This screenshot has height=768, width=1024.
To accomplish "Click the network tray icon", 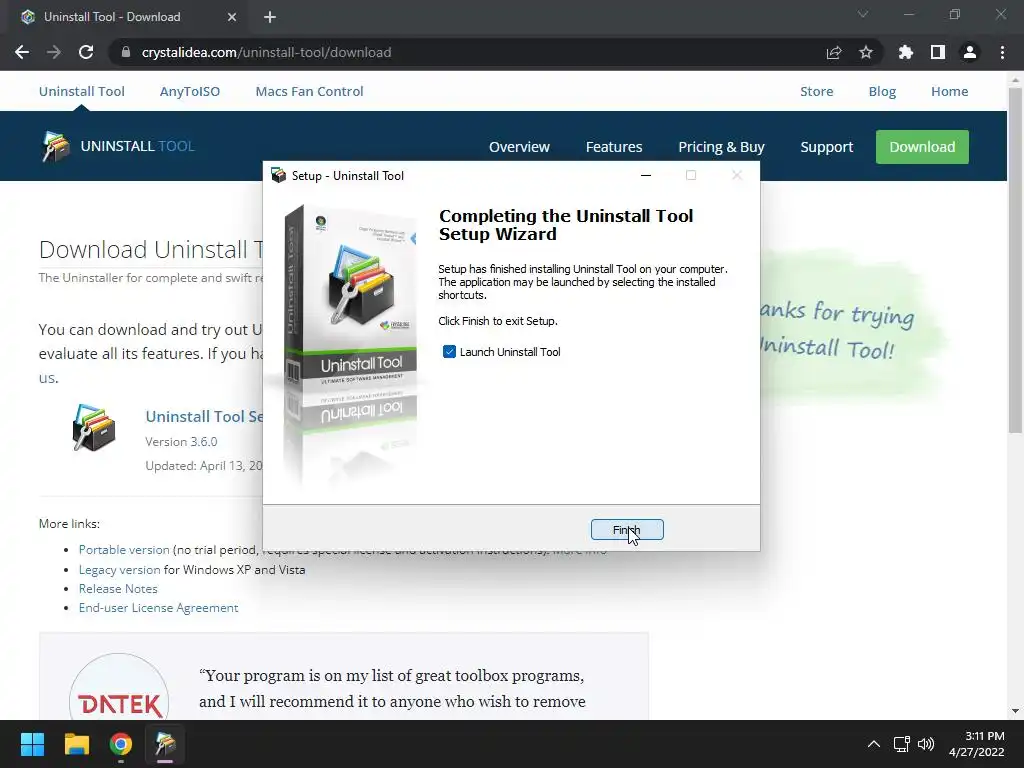I will tap(902, 744).
